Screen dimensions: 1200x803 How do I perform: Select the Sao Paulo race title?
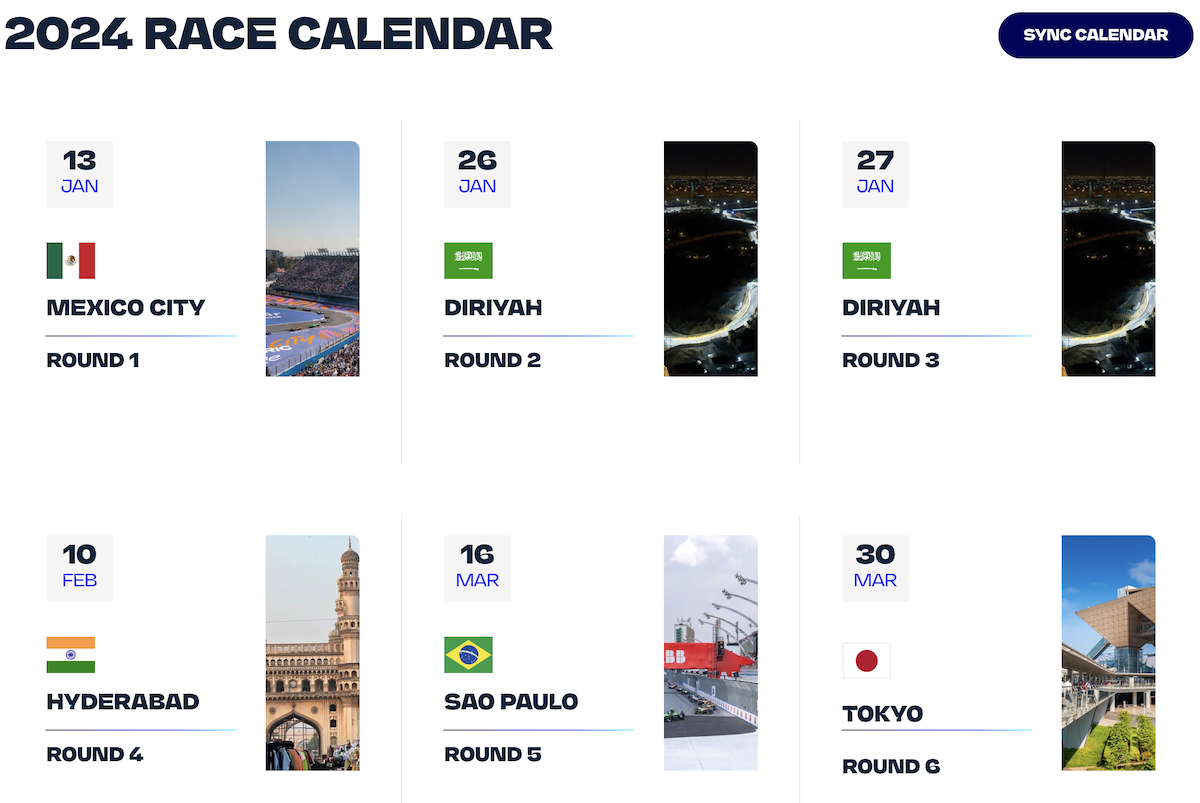point(511,702)
